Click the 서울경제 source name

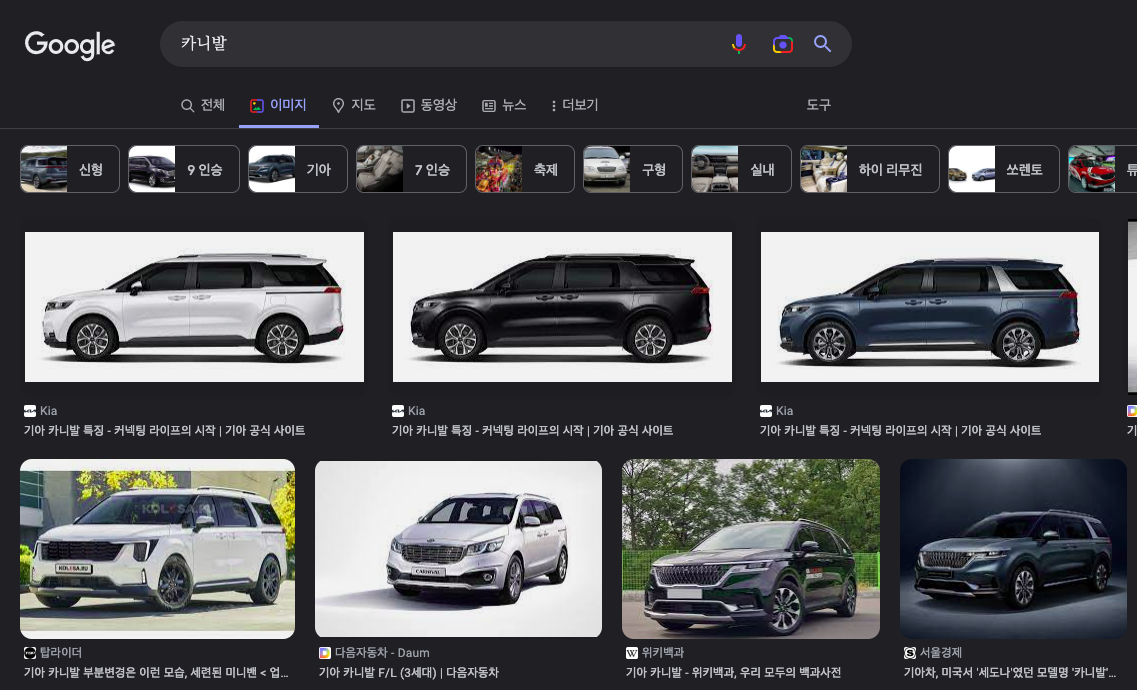941,653
